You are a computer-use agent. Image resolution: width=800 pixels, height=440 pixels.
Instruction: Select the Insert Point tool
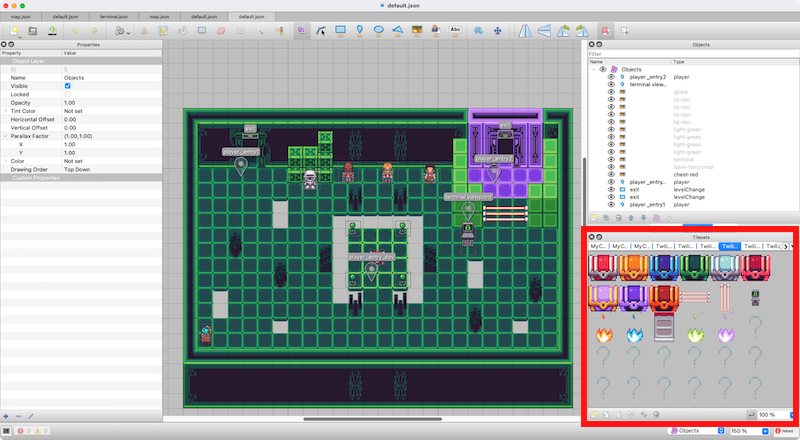(359, 31)
